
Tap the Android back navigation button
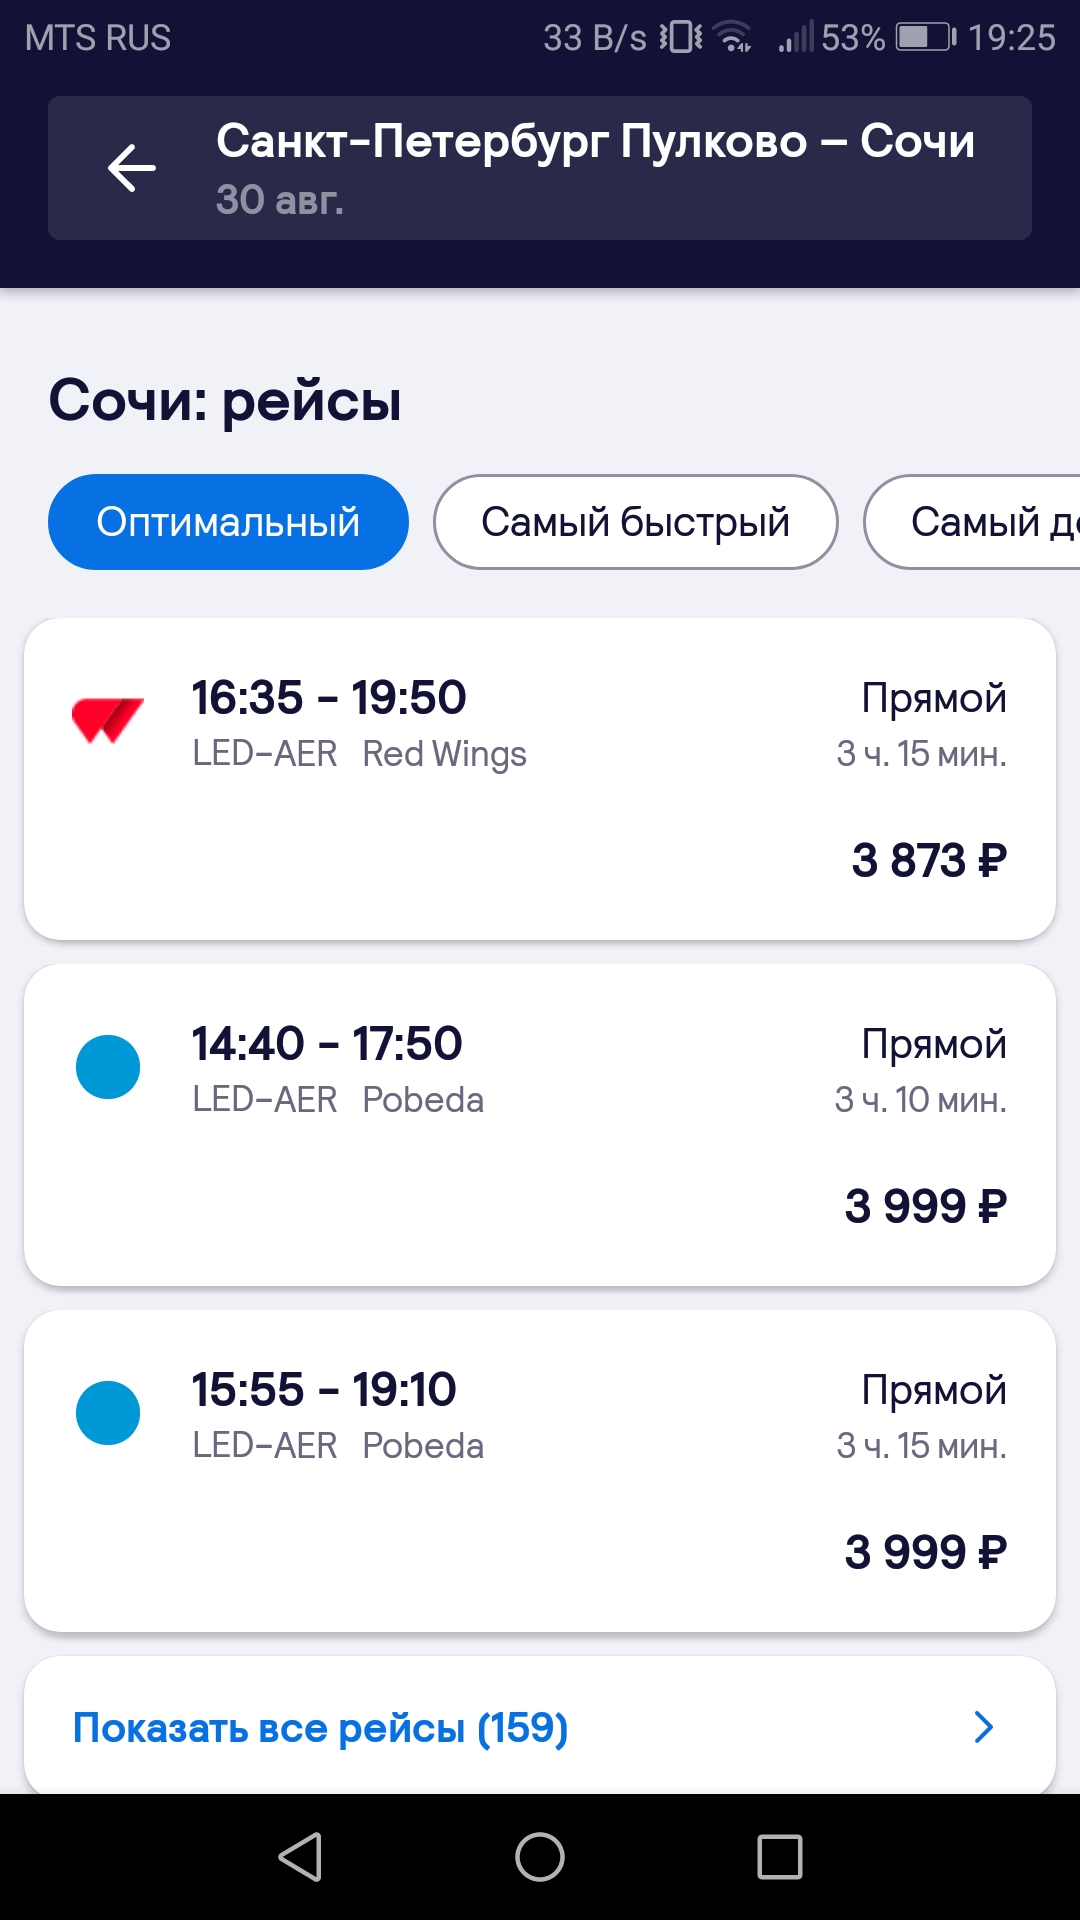pos(300,1857)
